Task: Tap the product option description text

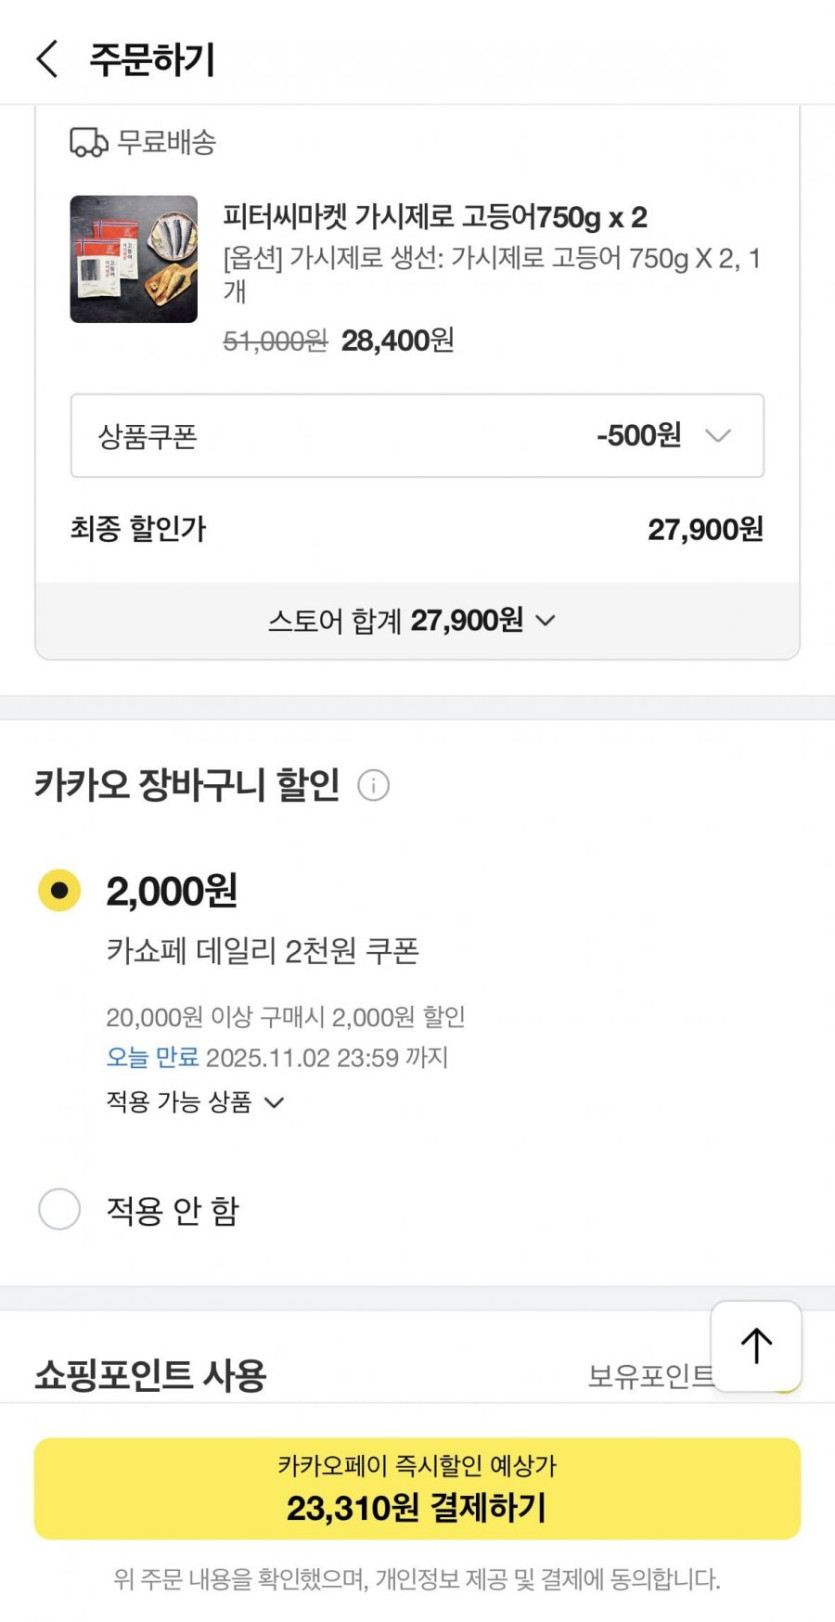Action: click(490, 273)
